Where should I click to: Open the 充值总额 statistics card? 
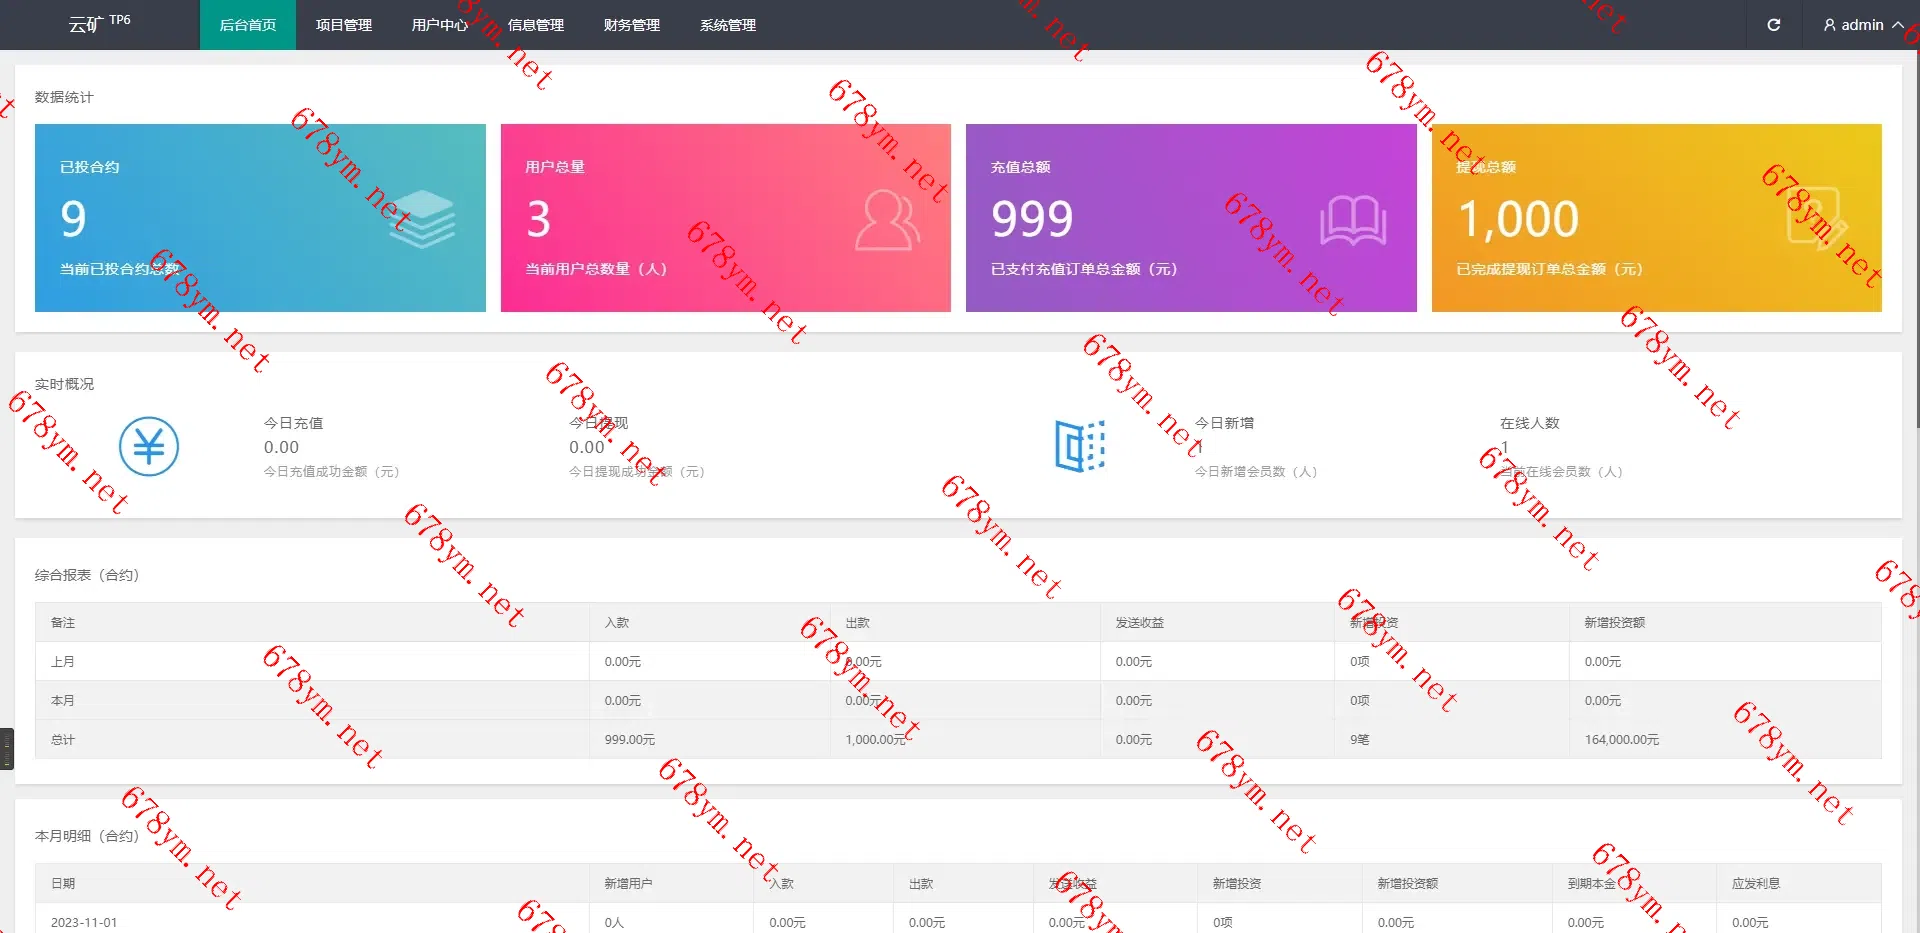pos(1191,218)
